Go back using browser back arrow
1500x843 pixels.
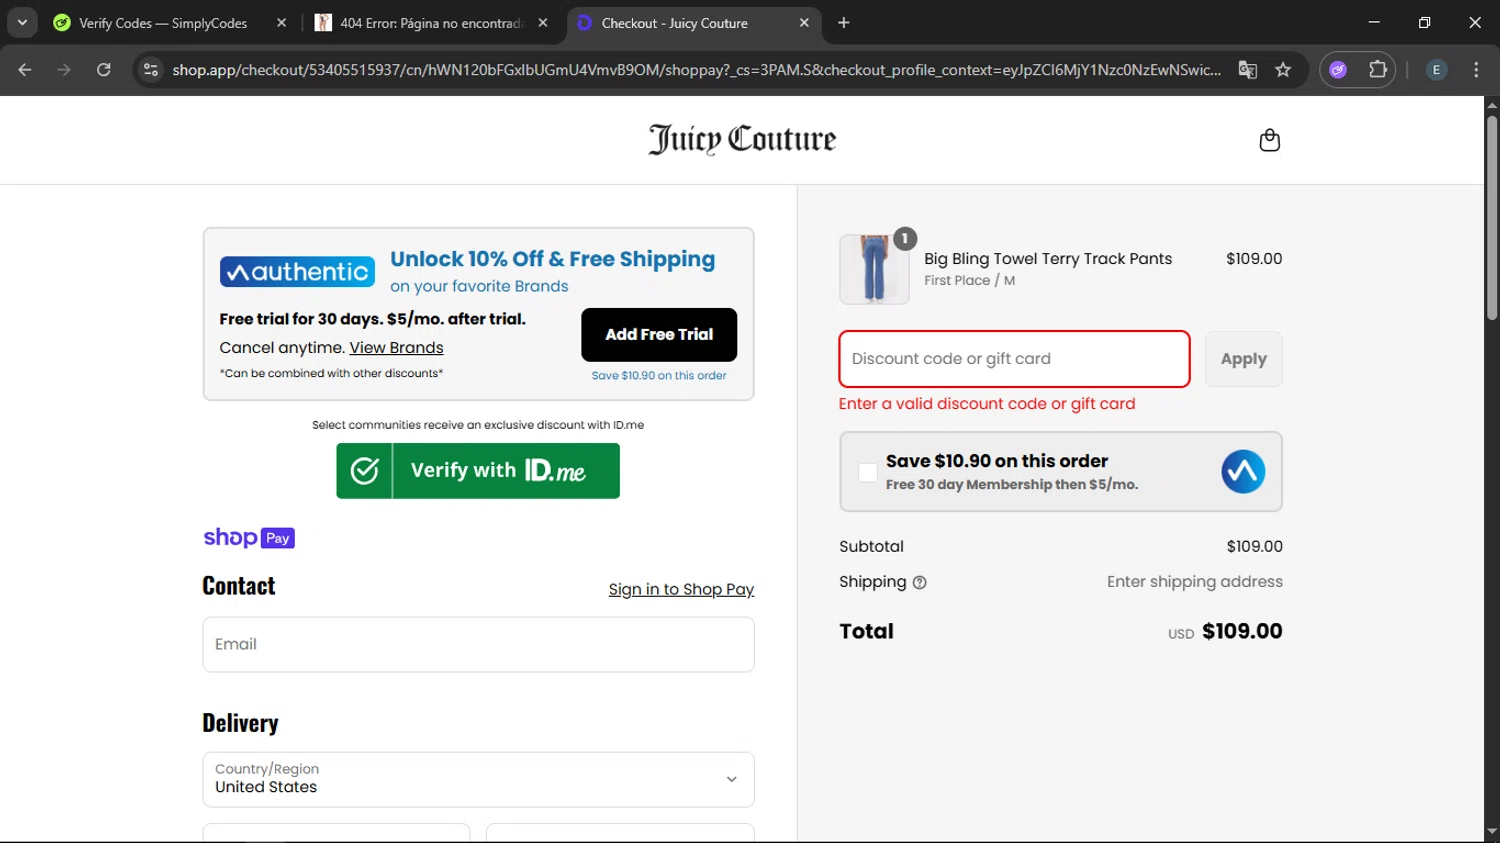(25, 70)
